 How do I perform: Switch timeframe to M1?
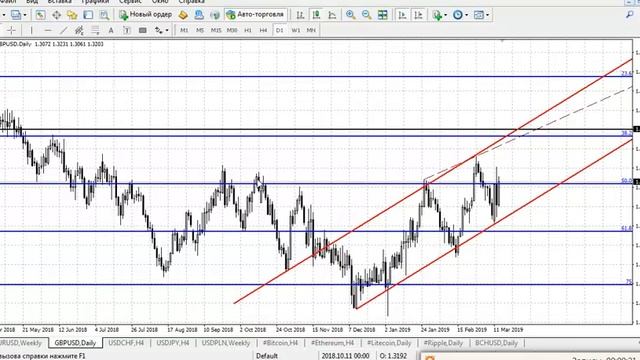point(184,30)
